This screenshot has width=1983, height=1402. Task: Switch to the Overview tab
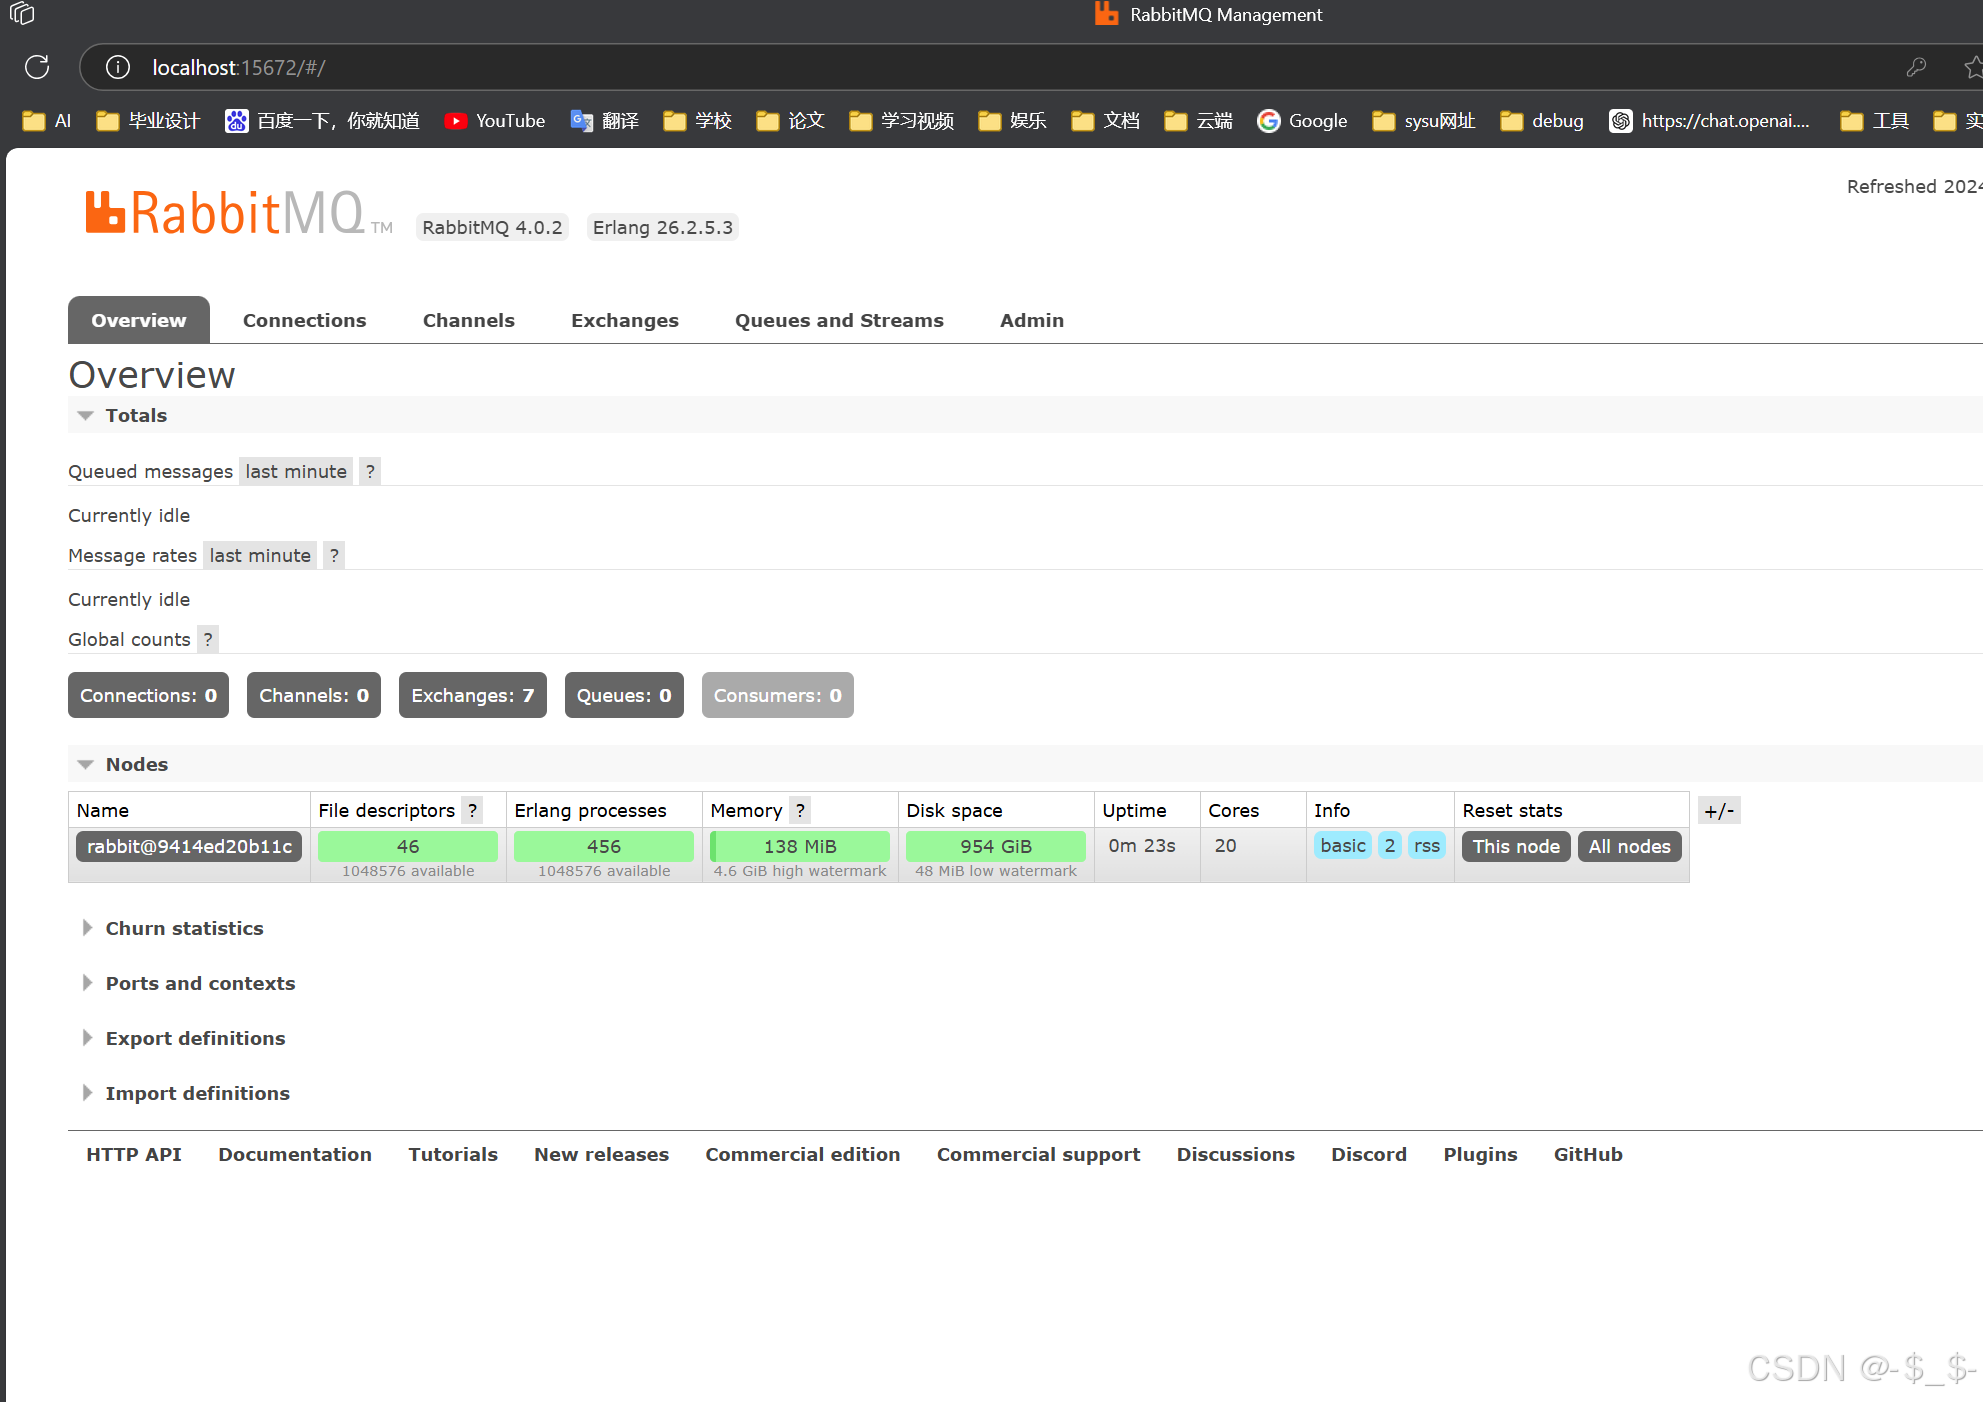click(x=139, y=320)
